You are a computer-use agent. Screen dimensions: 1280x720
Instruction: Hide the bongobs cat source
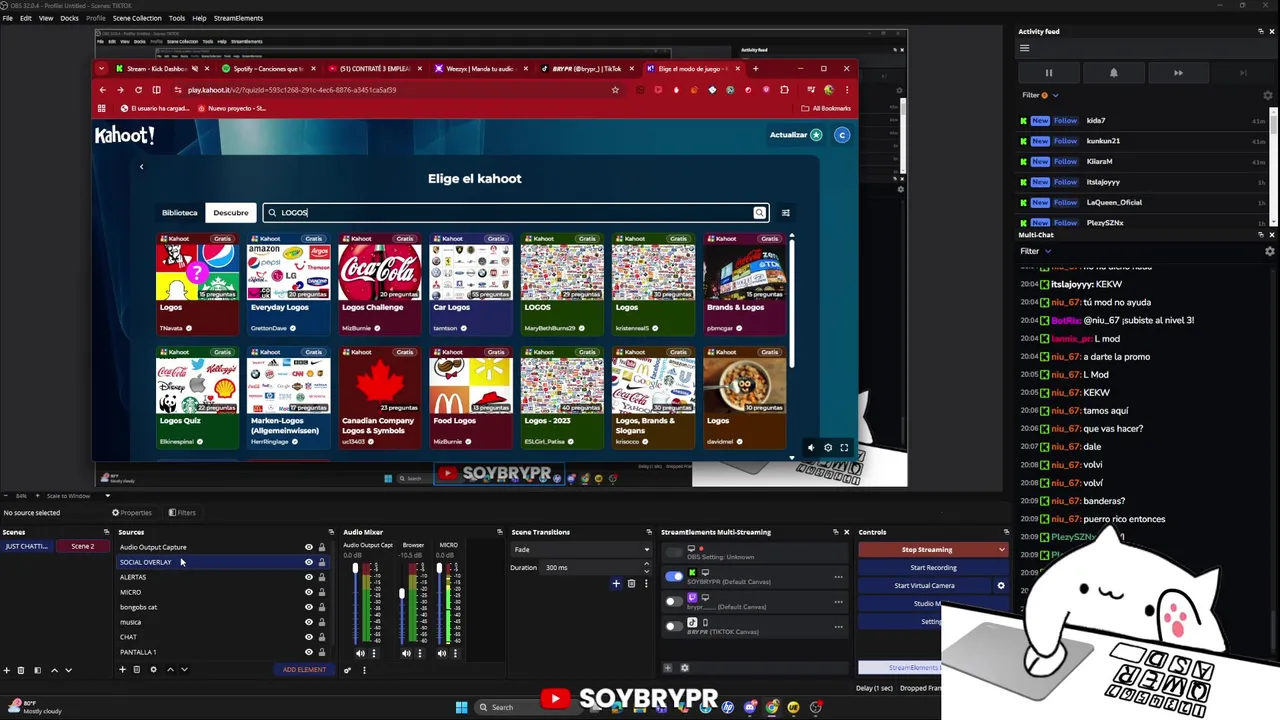coord(308,607)
